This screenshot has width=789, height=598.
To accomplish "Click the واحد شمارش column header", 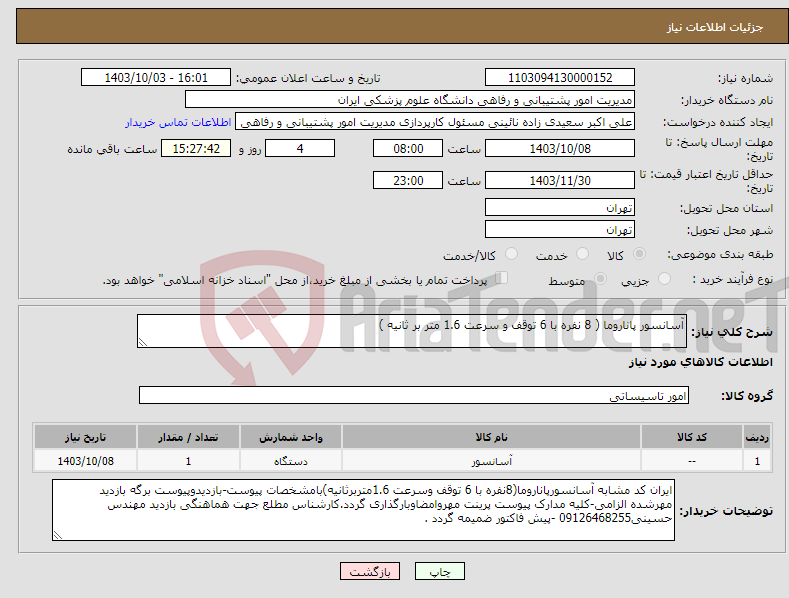I will (x=291, y=437).
